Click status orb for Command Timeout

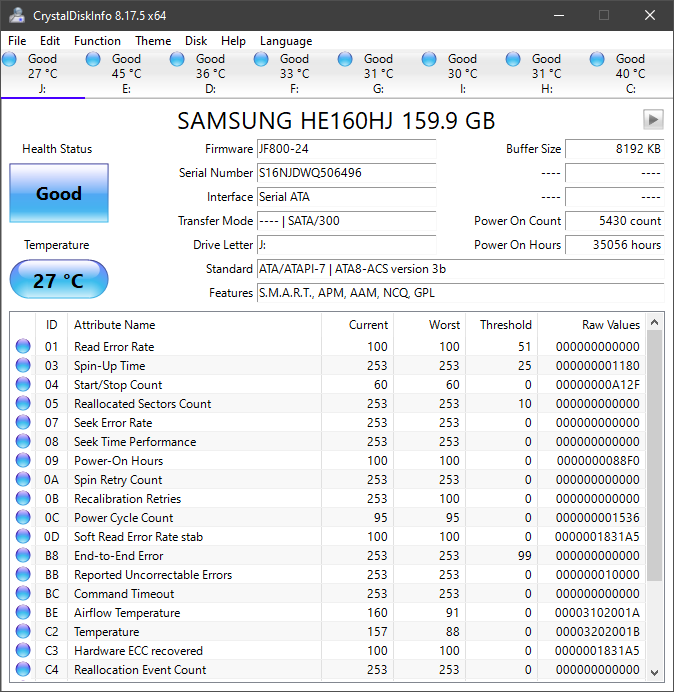[23, 593]
